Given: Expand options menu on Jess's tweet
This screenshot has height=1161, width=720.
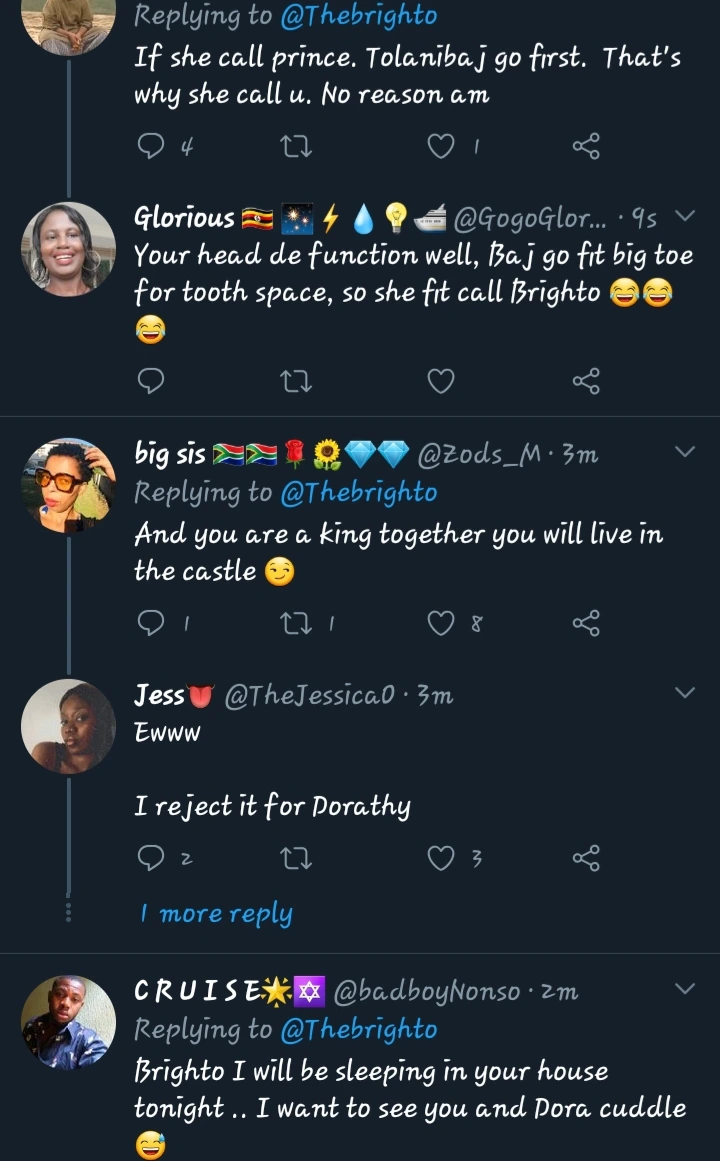Looking at the screenshot, I should 685,693.
